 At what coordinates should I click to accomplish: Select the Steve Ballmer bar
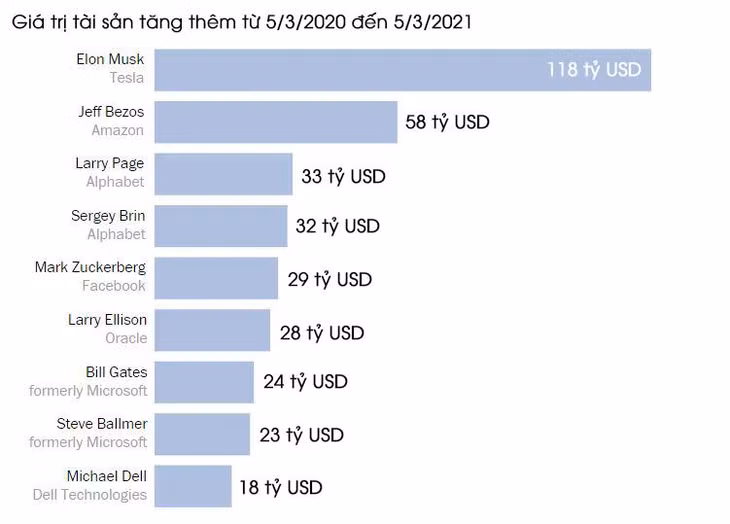coord(202,434)
